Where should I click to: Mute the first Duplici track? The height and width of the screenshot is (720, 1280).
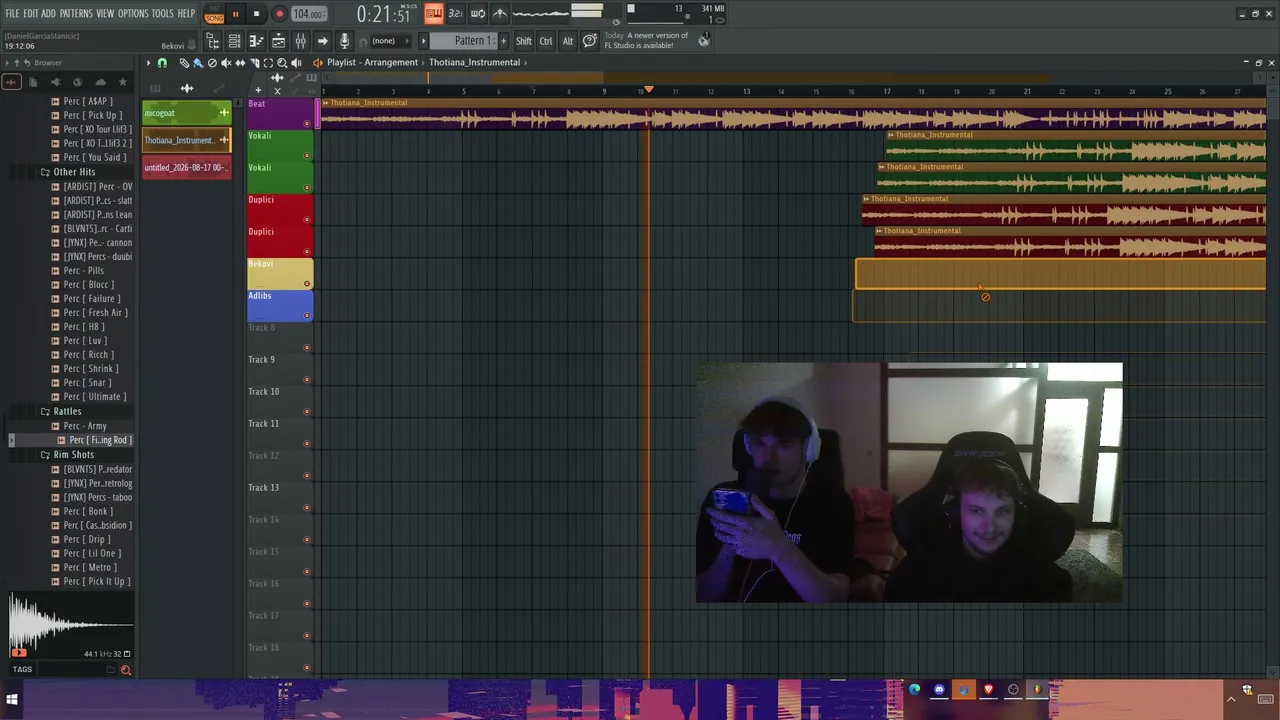[x=307, y=220]
